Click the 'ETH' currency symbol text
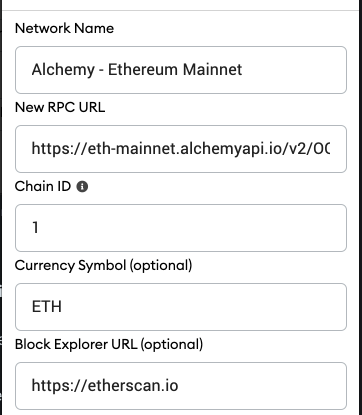The height and width of the screenshot is (415, 362). click(x=47, y=307)
